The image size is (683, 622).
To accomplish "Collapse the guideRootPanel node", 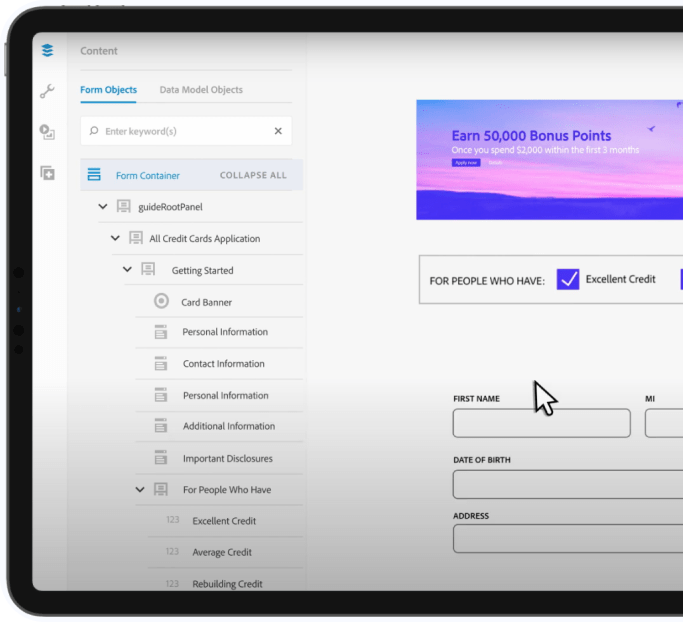I will point(103,206).
